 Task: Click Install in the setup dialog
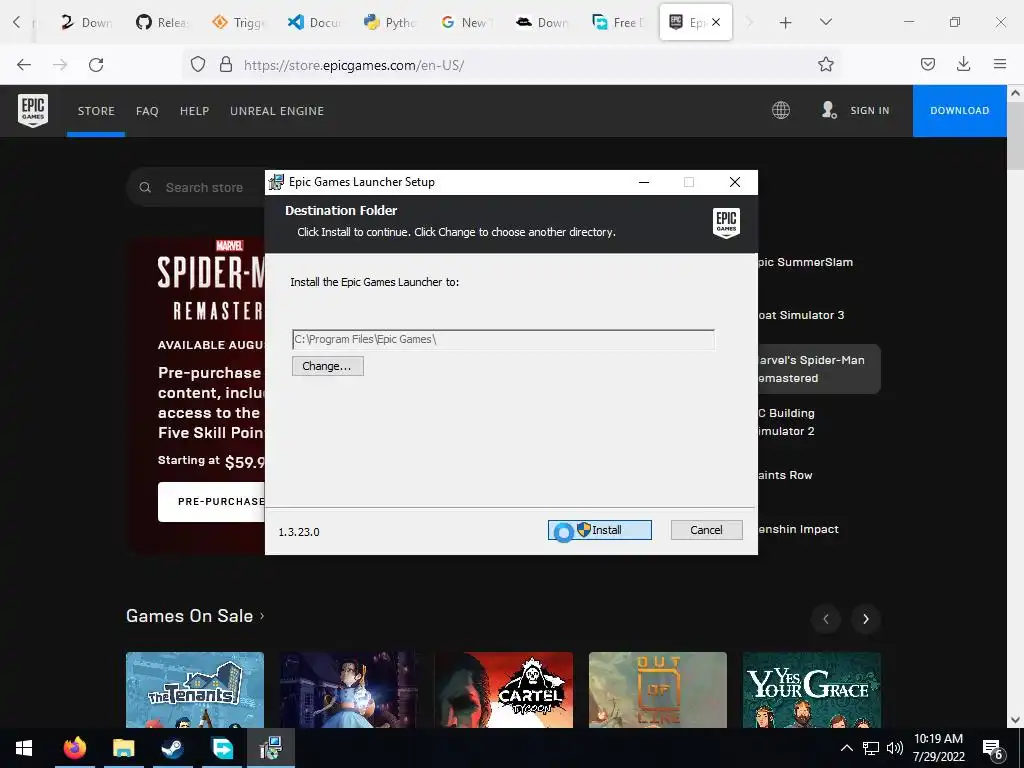click(600, 530)
